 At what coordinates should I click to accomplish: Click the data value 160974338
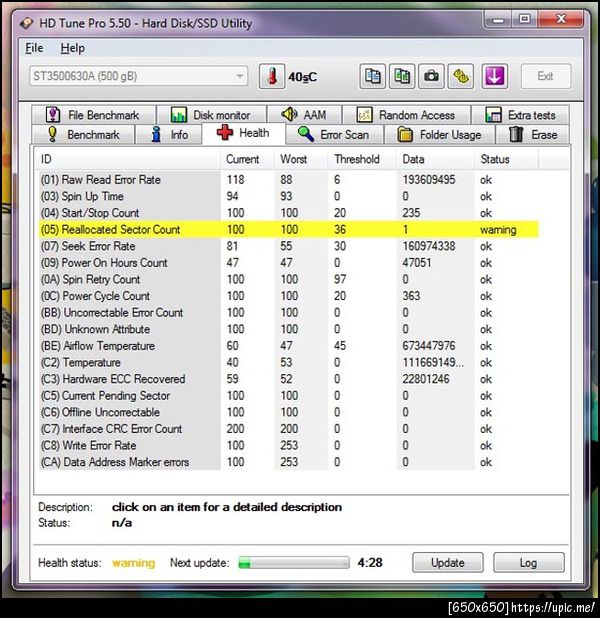point(429,246)
